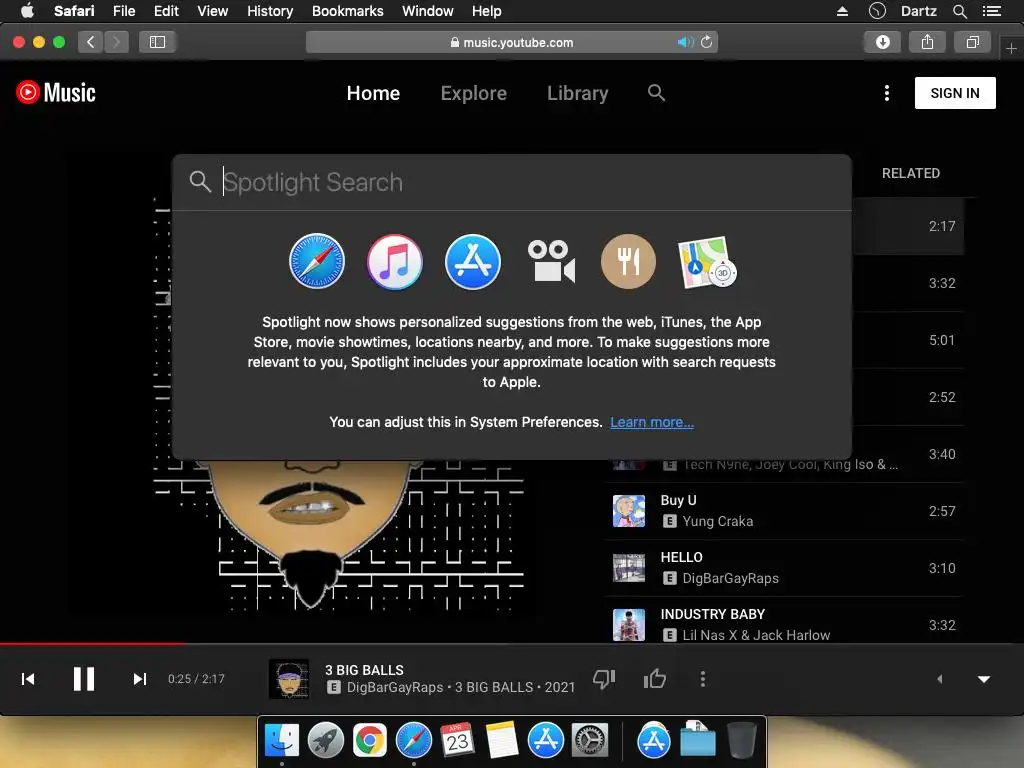Collapse the player page with down arrow
Image resolution: width=1024 pixels, height=768 pixels.
pos(984,679)
